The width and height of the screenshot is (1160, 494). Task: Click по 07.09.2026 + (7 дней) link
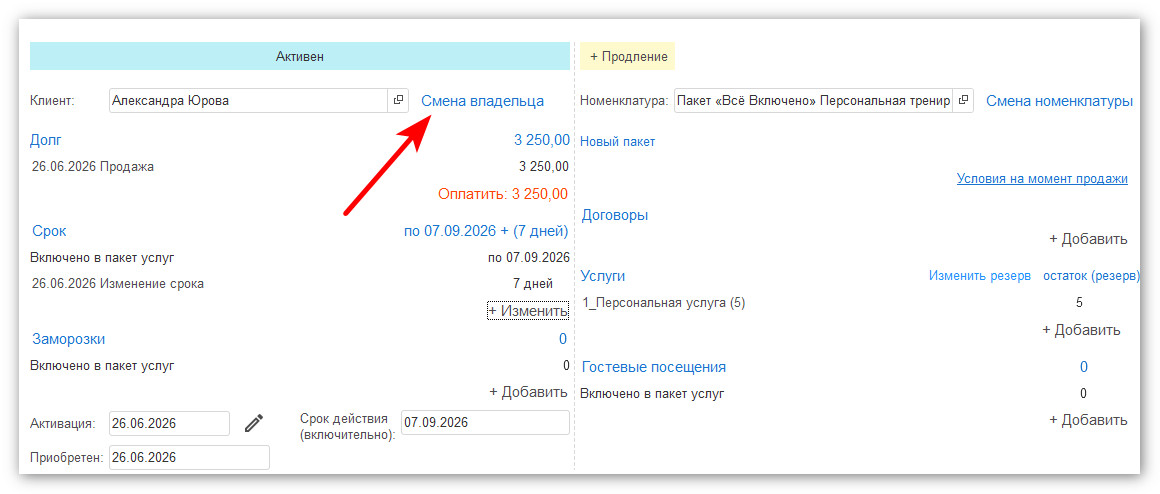click(x=486, y=231)
